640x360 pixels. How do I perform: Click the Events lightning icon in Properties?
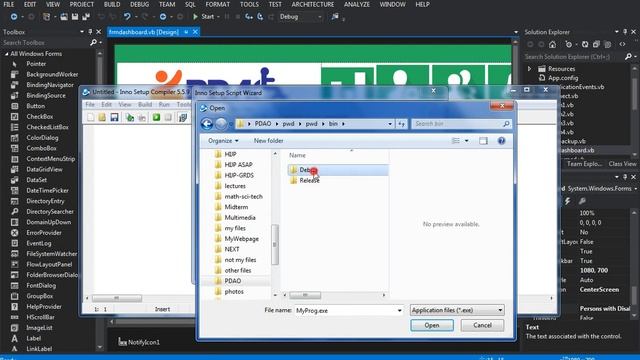[568, 201]
